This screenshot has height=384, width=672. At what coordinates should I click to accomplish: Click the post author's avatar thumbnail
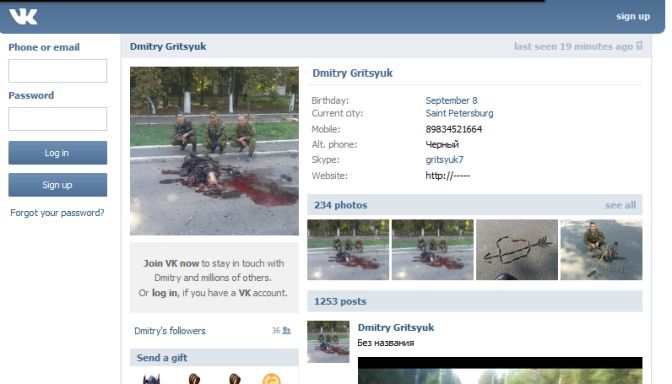click(x=328, y=342)
